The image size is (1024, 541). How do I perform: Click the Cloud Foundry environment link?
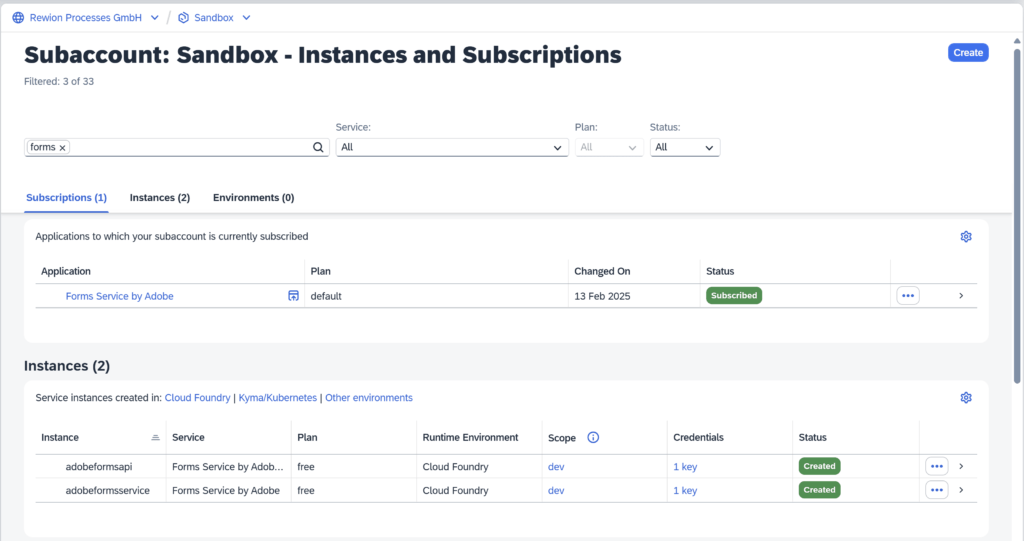197,398
